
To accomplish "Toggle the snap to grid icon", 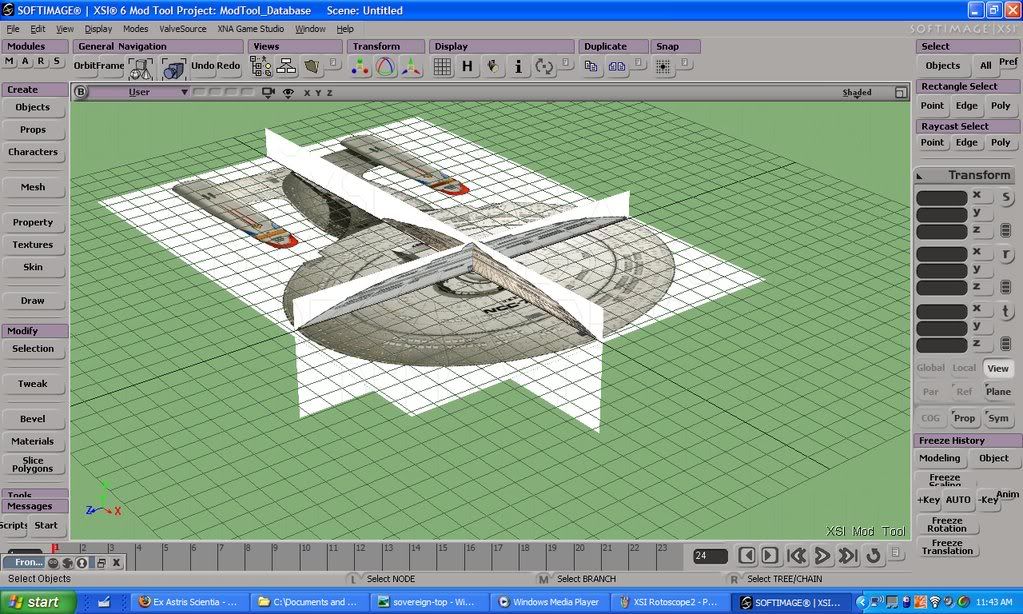I will click(x=663, y=67).
